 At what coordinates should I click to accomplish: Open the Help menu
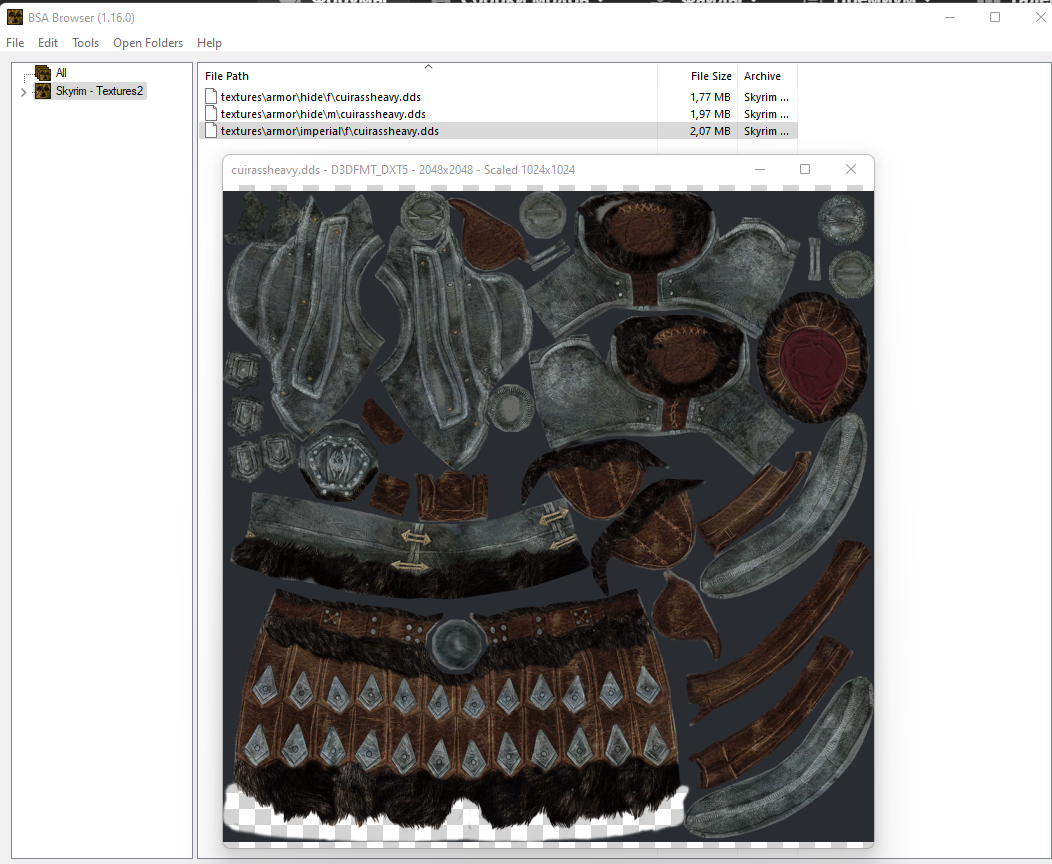click(x=209, y=43)
